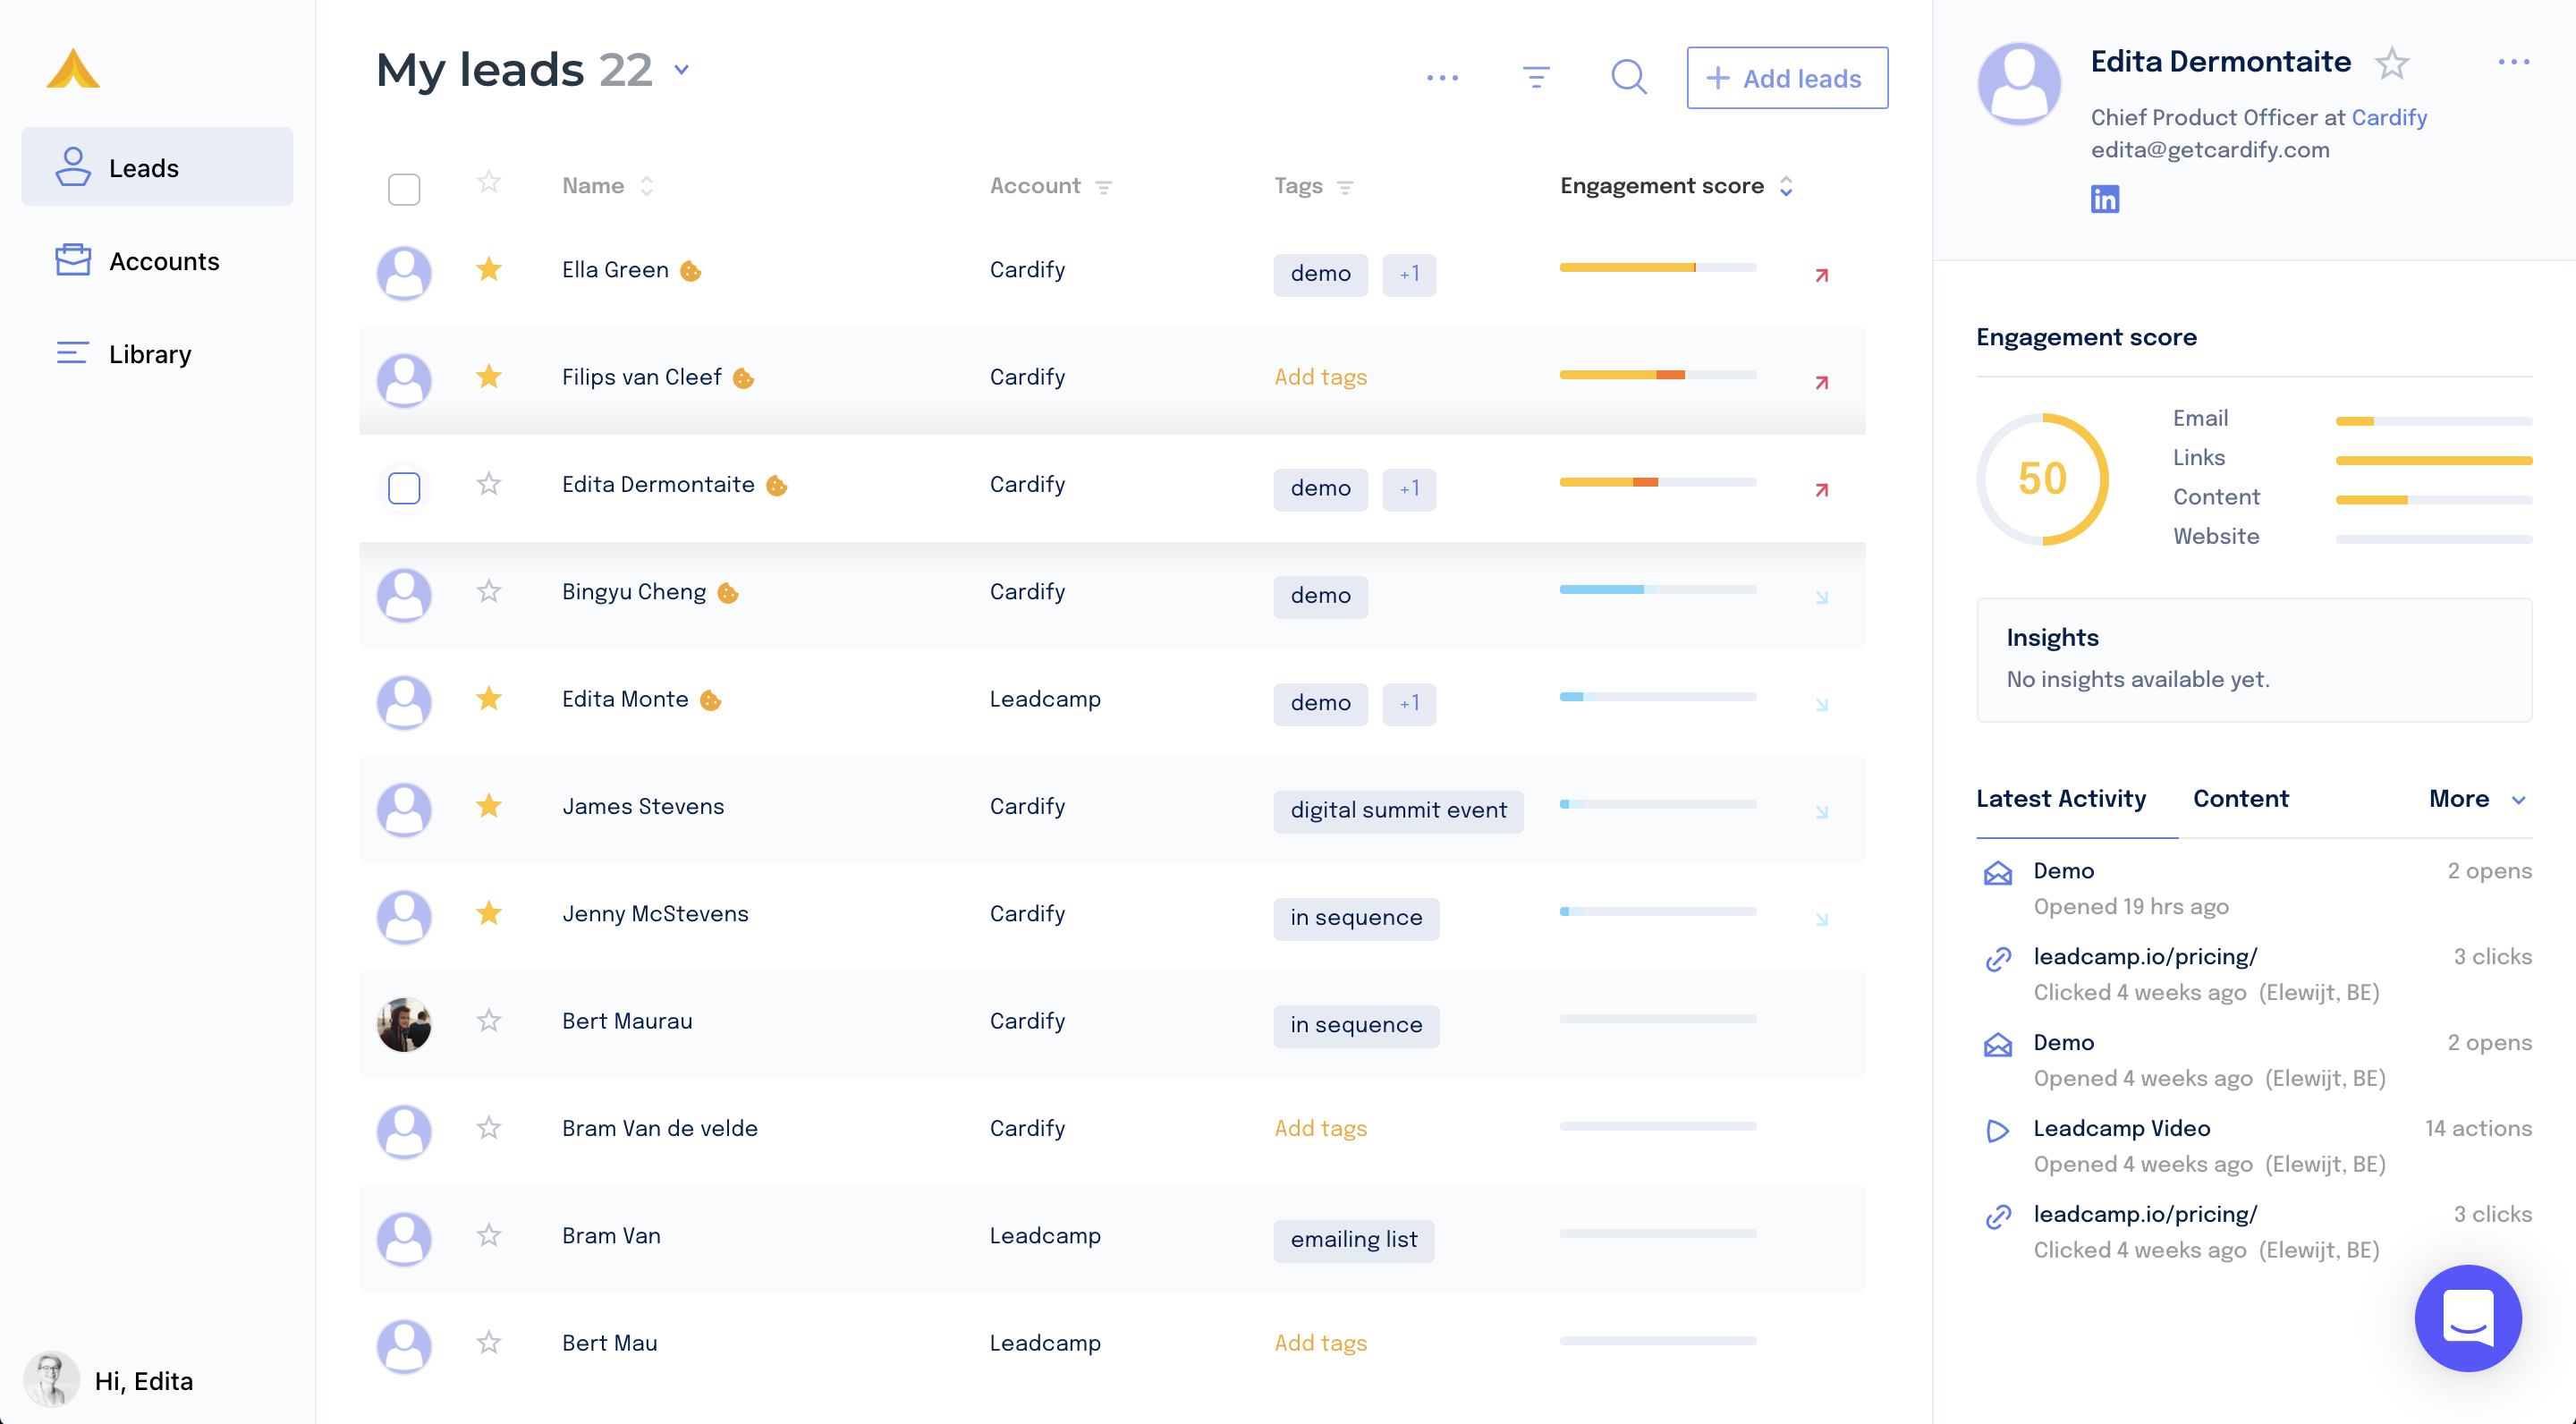Select the checkbox next to Edita Dermontaite
The image size is (2576, 1424).
tap(404, 488)
